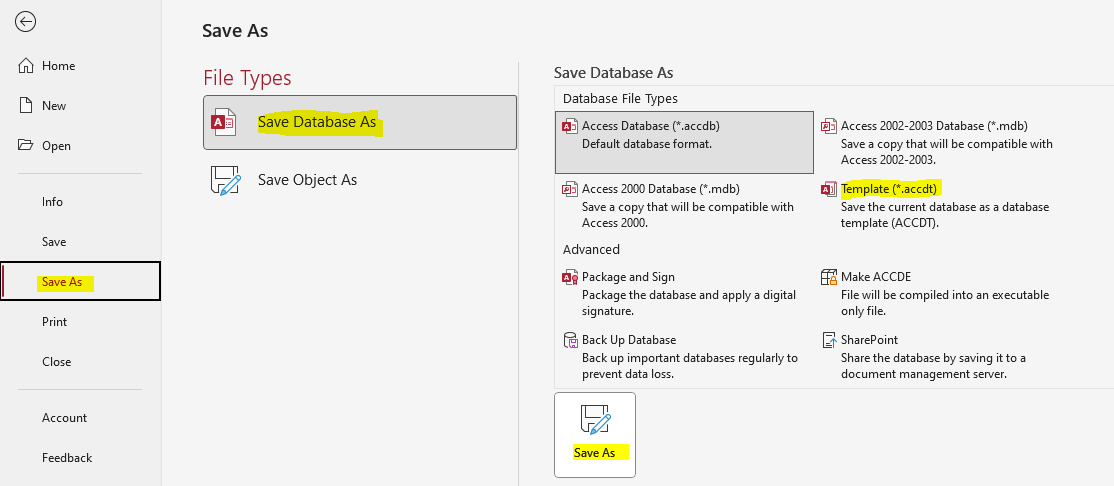The height and width of the screenshot is (486, 1114).
Task: Select Back Up Database option
Action: click(x=684, y=357)
